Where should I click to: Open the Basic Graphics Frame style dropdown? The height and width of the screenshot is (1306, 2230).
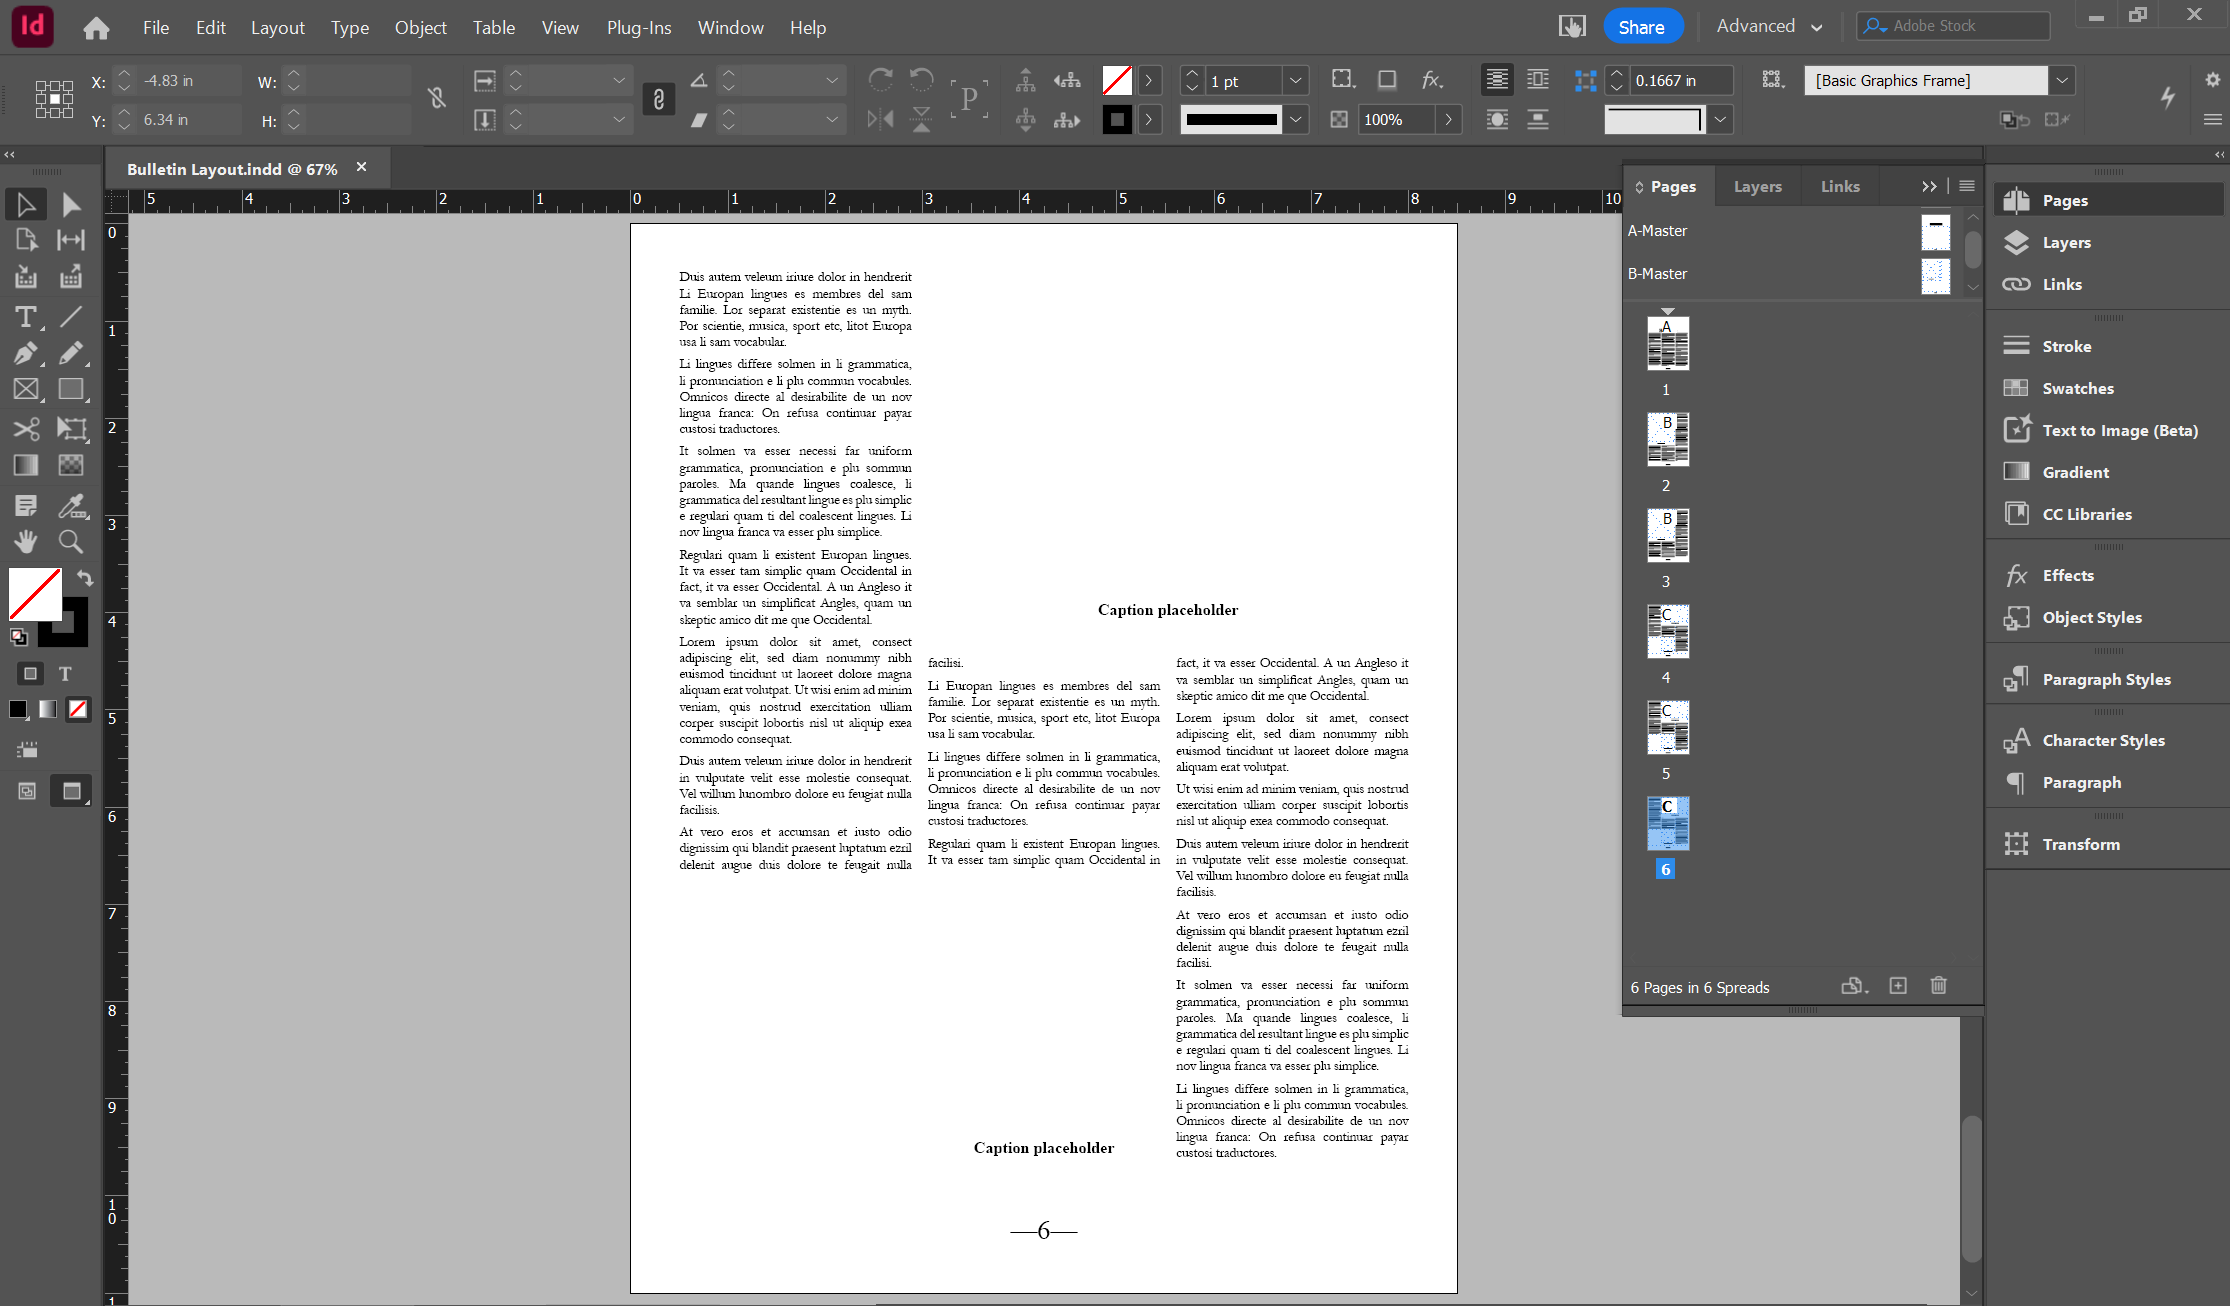[x=2062, y=80]
